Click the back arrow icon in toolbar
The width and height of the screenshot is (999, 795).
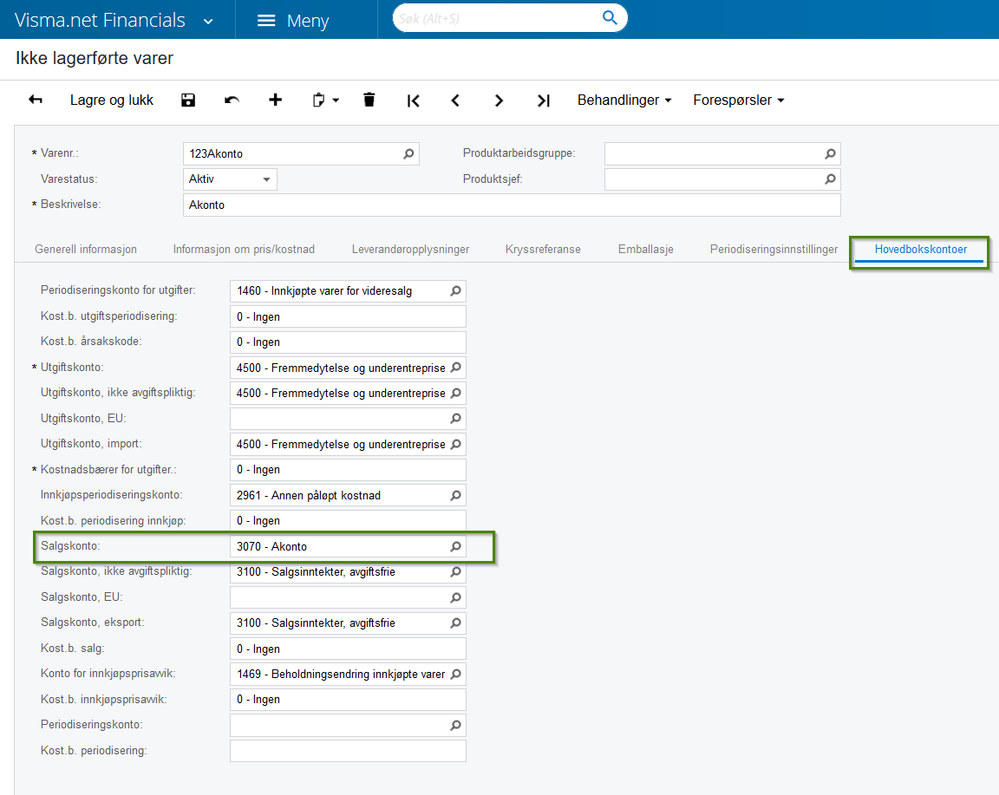pyautogui.click(x=36, y=100)
